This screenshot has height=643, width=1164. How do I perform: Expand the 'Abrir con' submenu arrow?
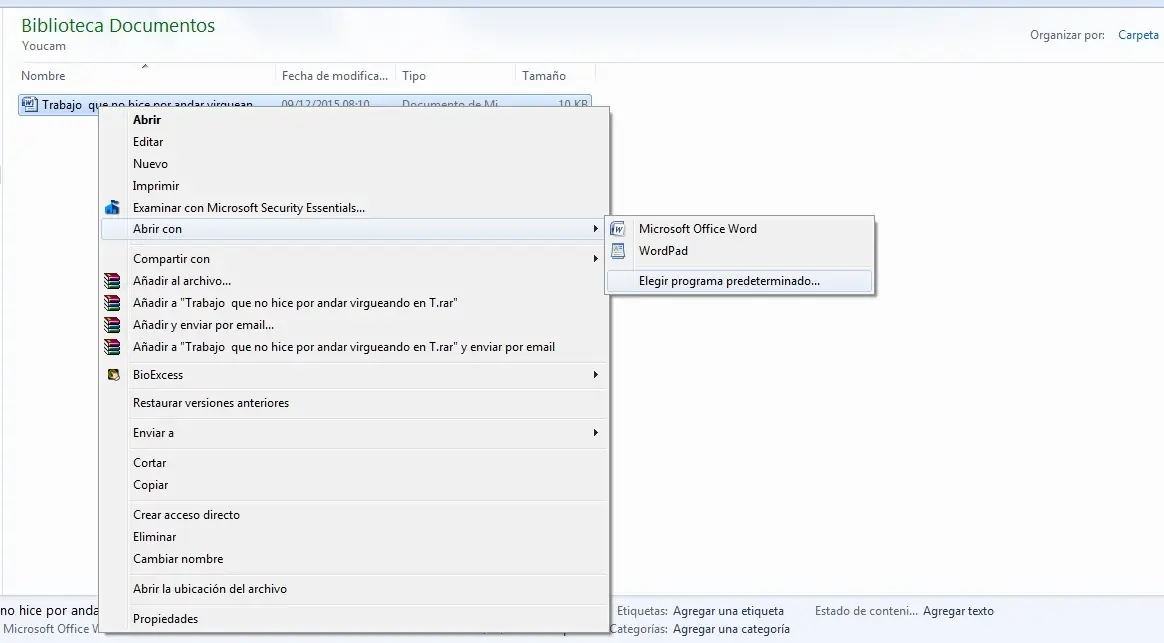pos(595,229)
